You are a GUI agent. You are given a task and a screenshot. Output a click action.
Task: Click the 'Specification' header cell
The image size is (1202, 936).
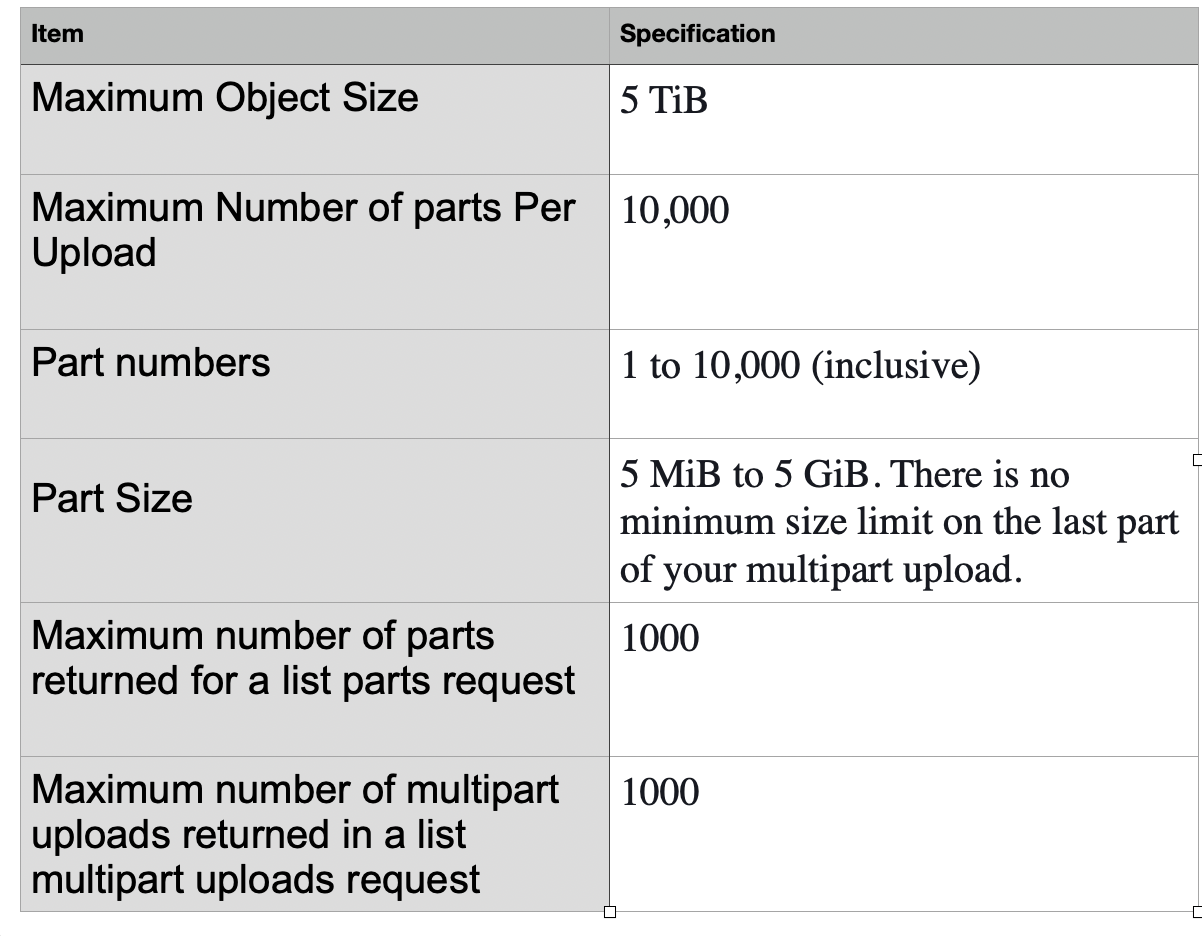point(904,36)
